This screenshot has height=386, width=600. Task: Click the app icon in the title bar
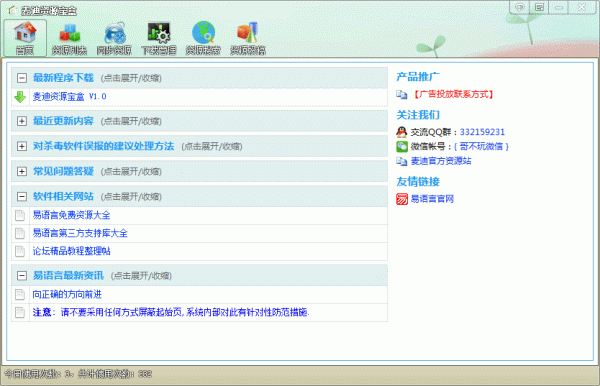point(13,10)
